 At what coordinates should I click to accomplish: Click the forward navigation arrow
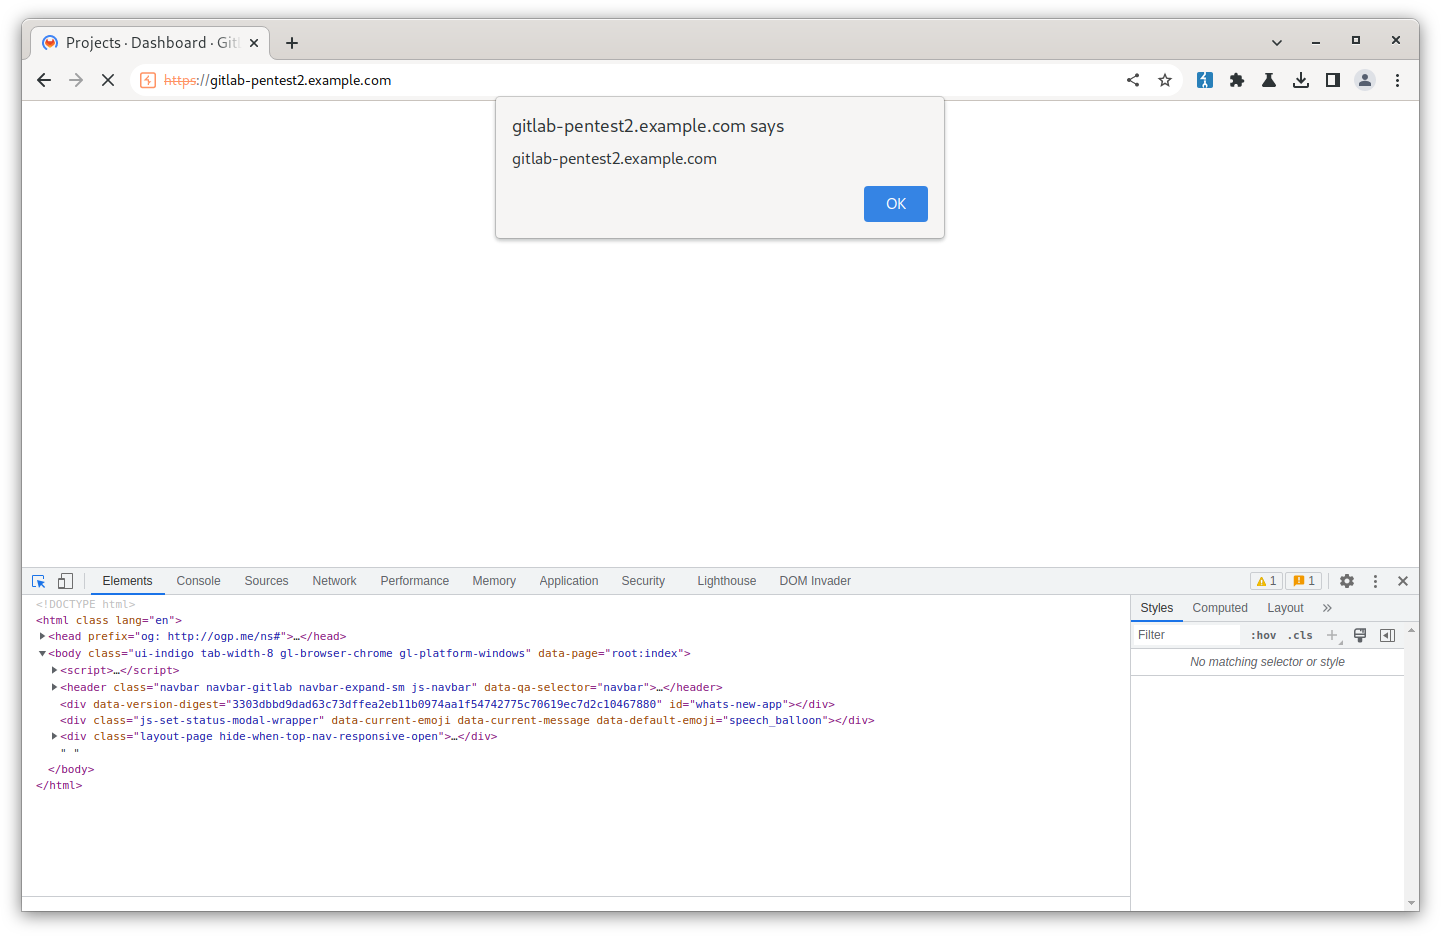76,80
